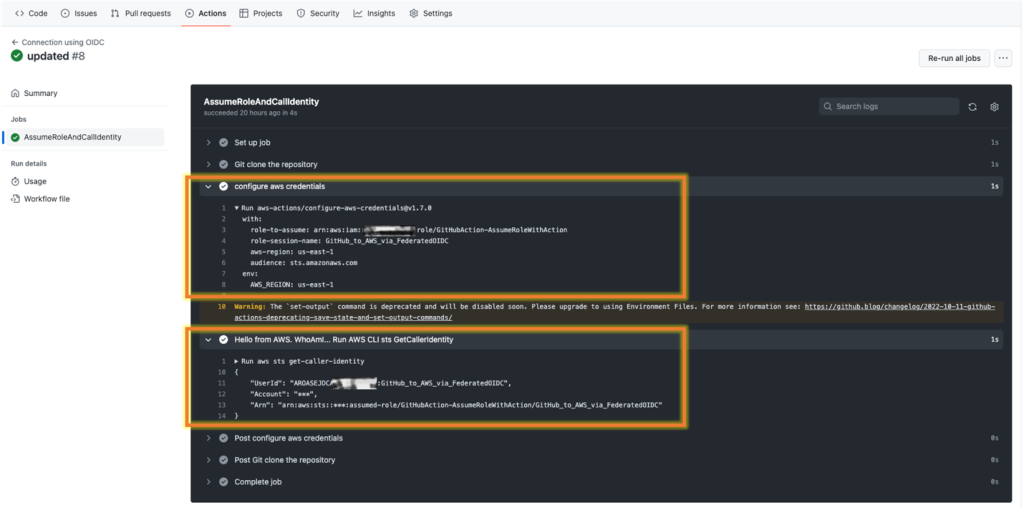Collapse the Run aws-actions/configure-aws-credentials group triangle
1024x508 pixels.
point(236,208)
